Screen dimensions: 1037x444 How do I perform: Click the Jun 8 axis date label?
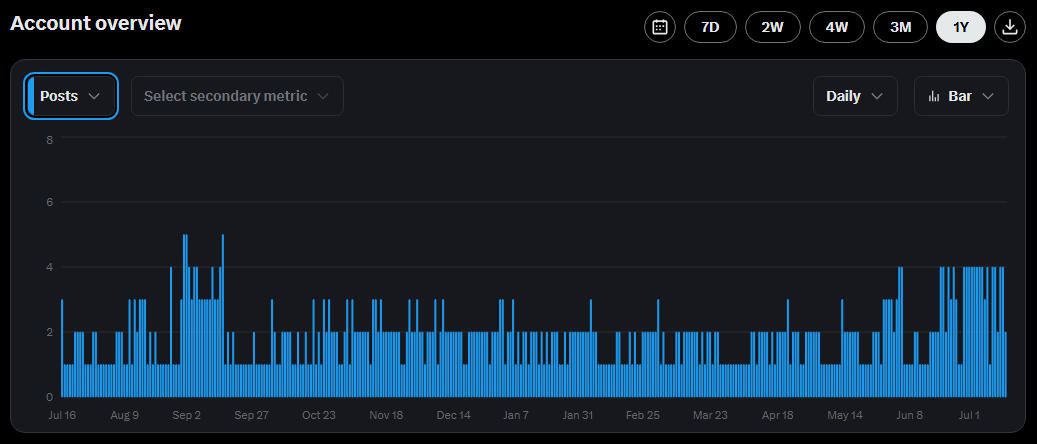click(910, 414)
